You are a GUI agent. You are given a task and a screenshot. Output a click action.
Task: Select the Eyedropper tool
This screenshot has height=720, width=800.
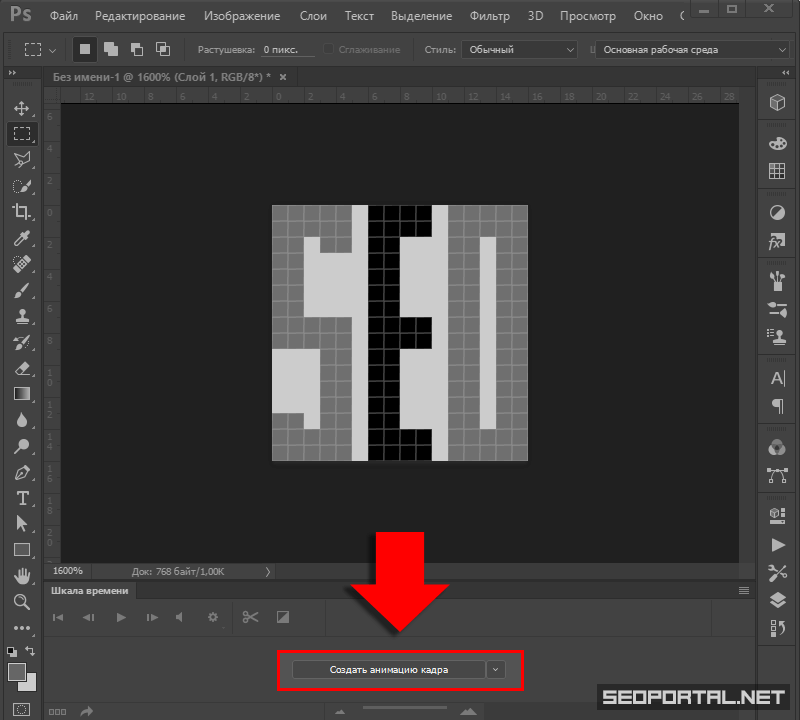[22, 238]
